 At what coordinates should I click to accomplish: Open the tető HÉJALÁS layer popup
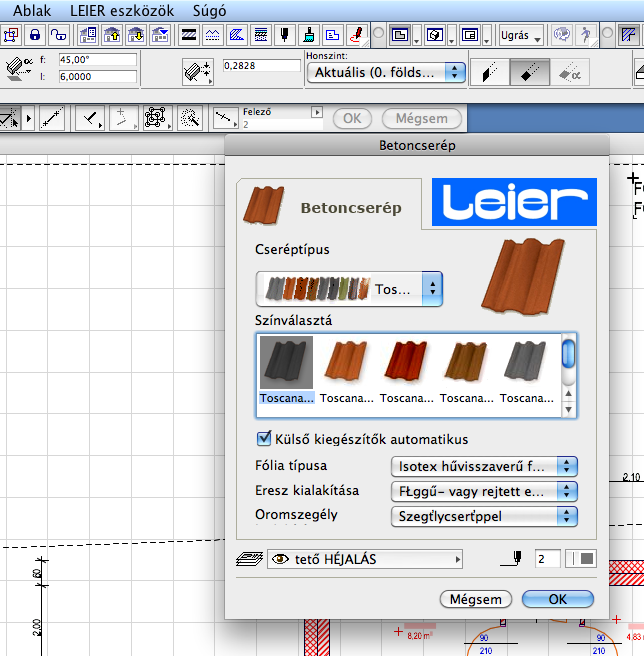365,559
